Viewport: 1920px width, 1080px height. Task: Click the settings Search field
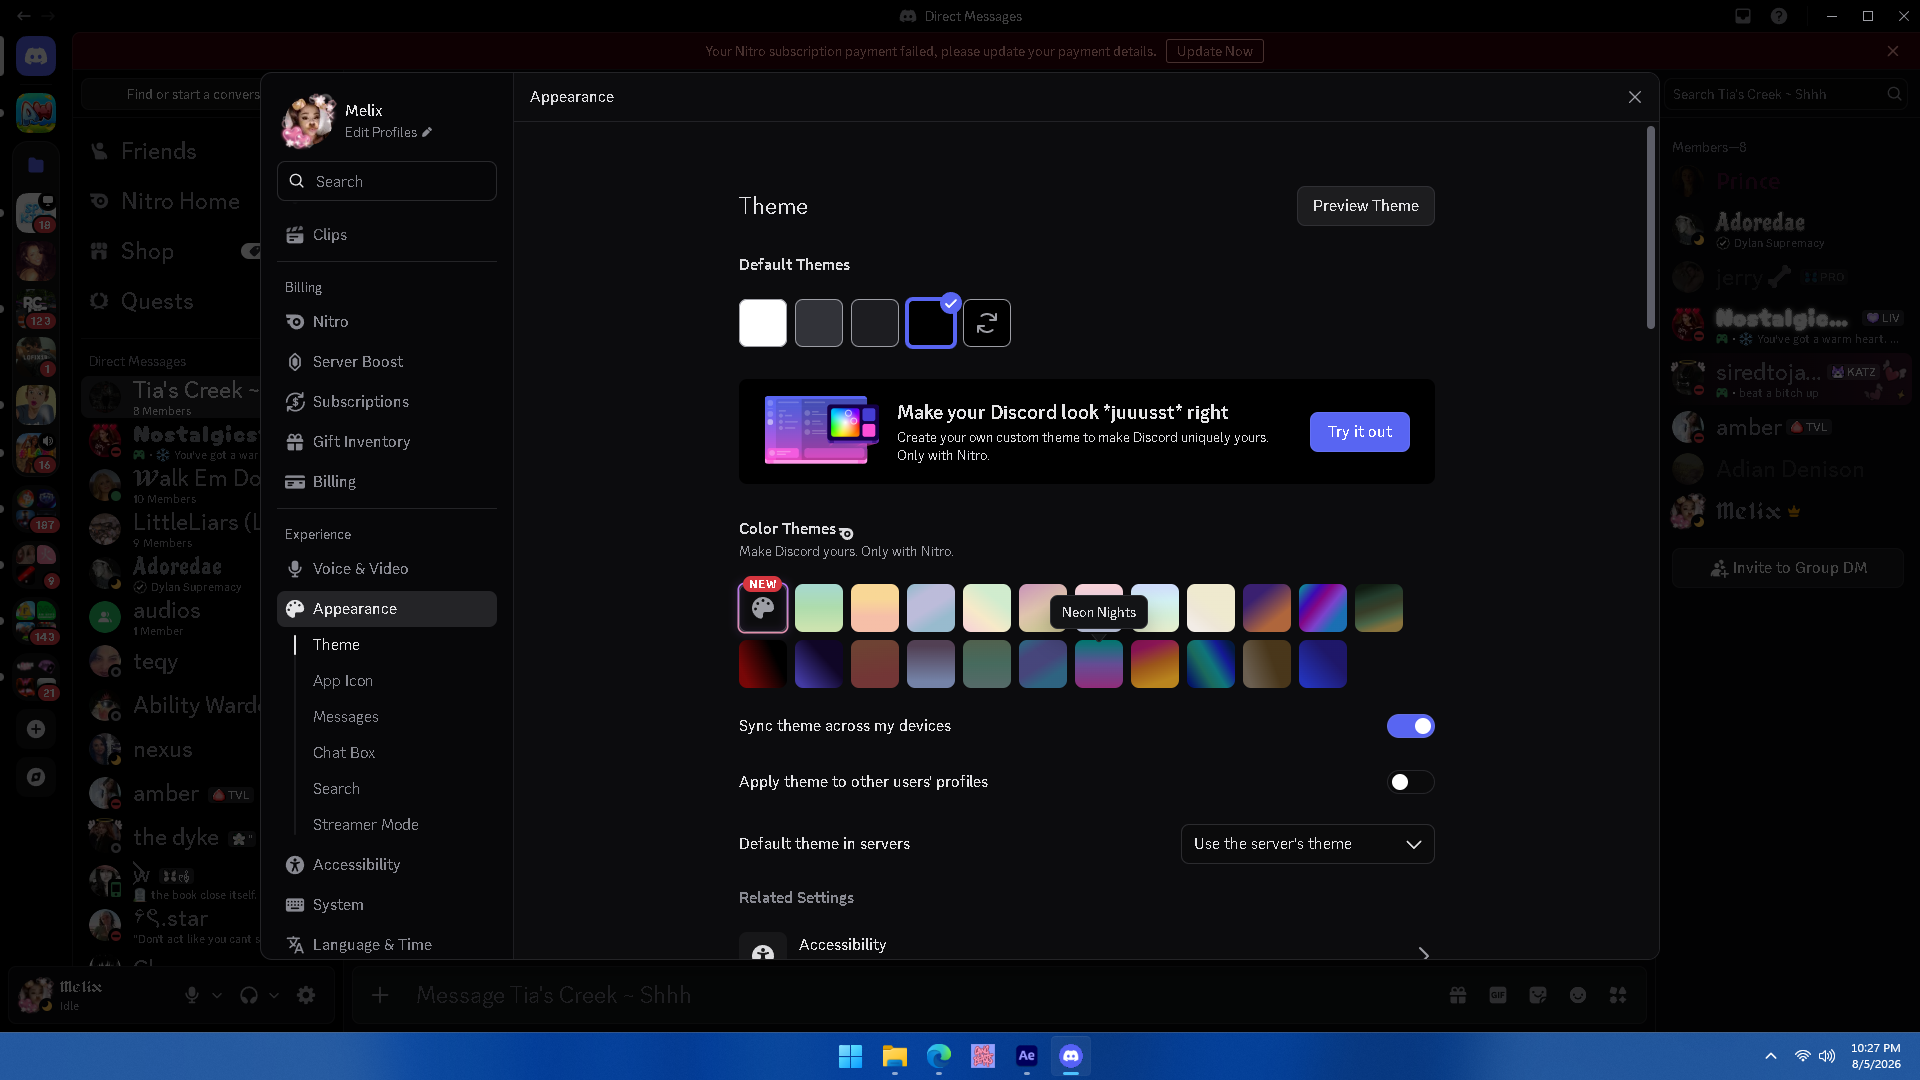(386, 181)
